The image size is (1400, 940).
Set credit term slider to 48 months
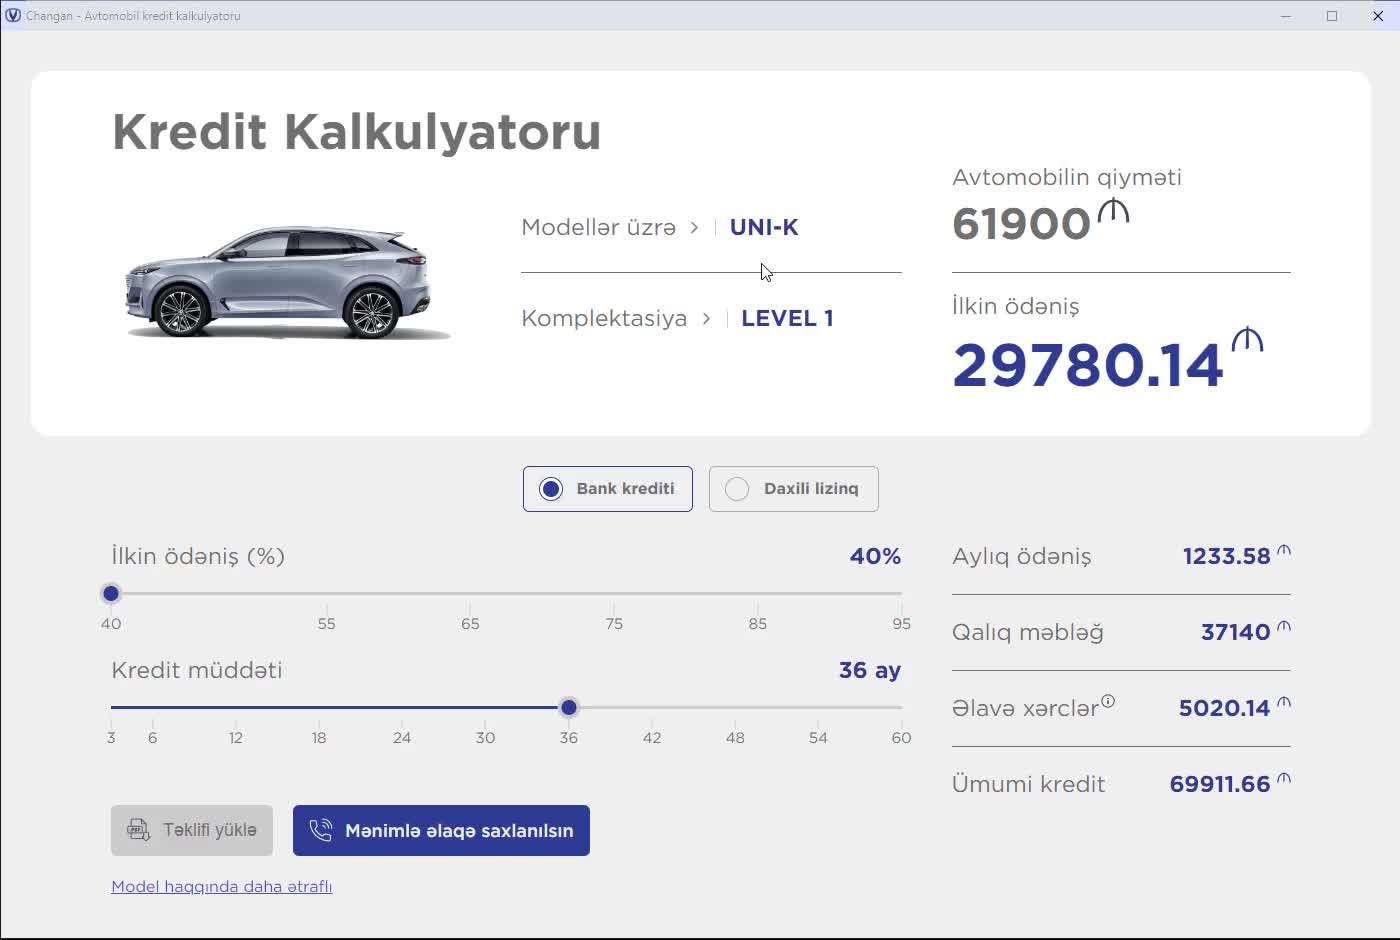(x=735, y=707)
